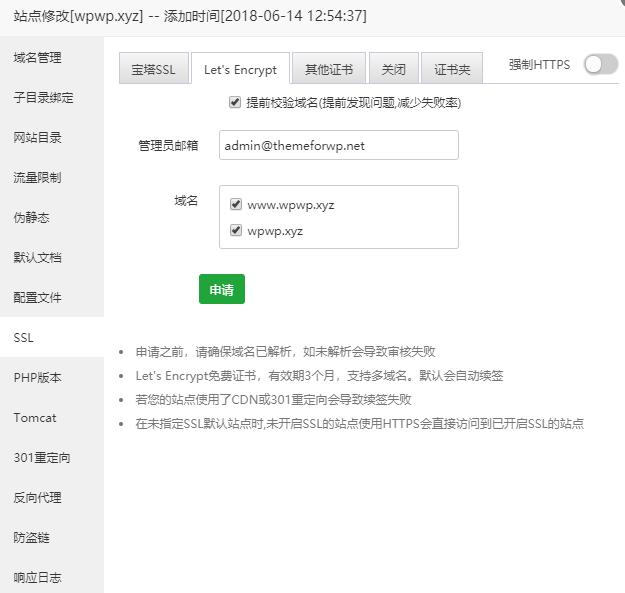Uncheck the wpwp.xyz domain checkbox
The height and width of the screenshot is (593, 625).
[x=236, y=230]
